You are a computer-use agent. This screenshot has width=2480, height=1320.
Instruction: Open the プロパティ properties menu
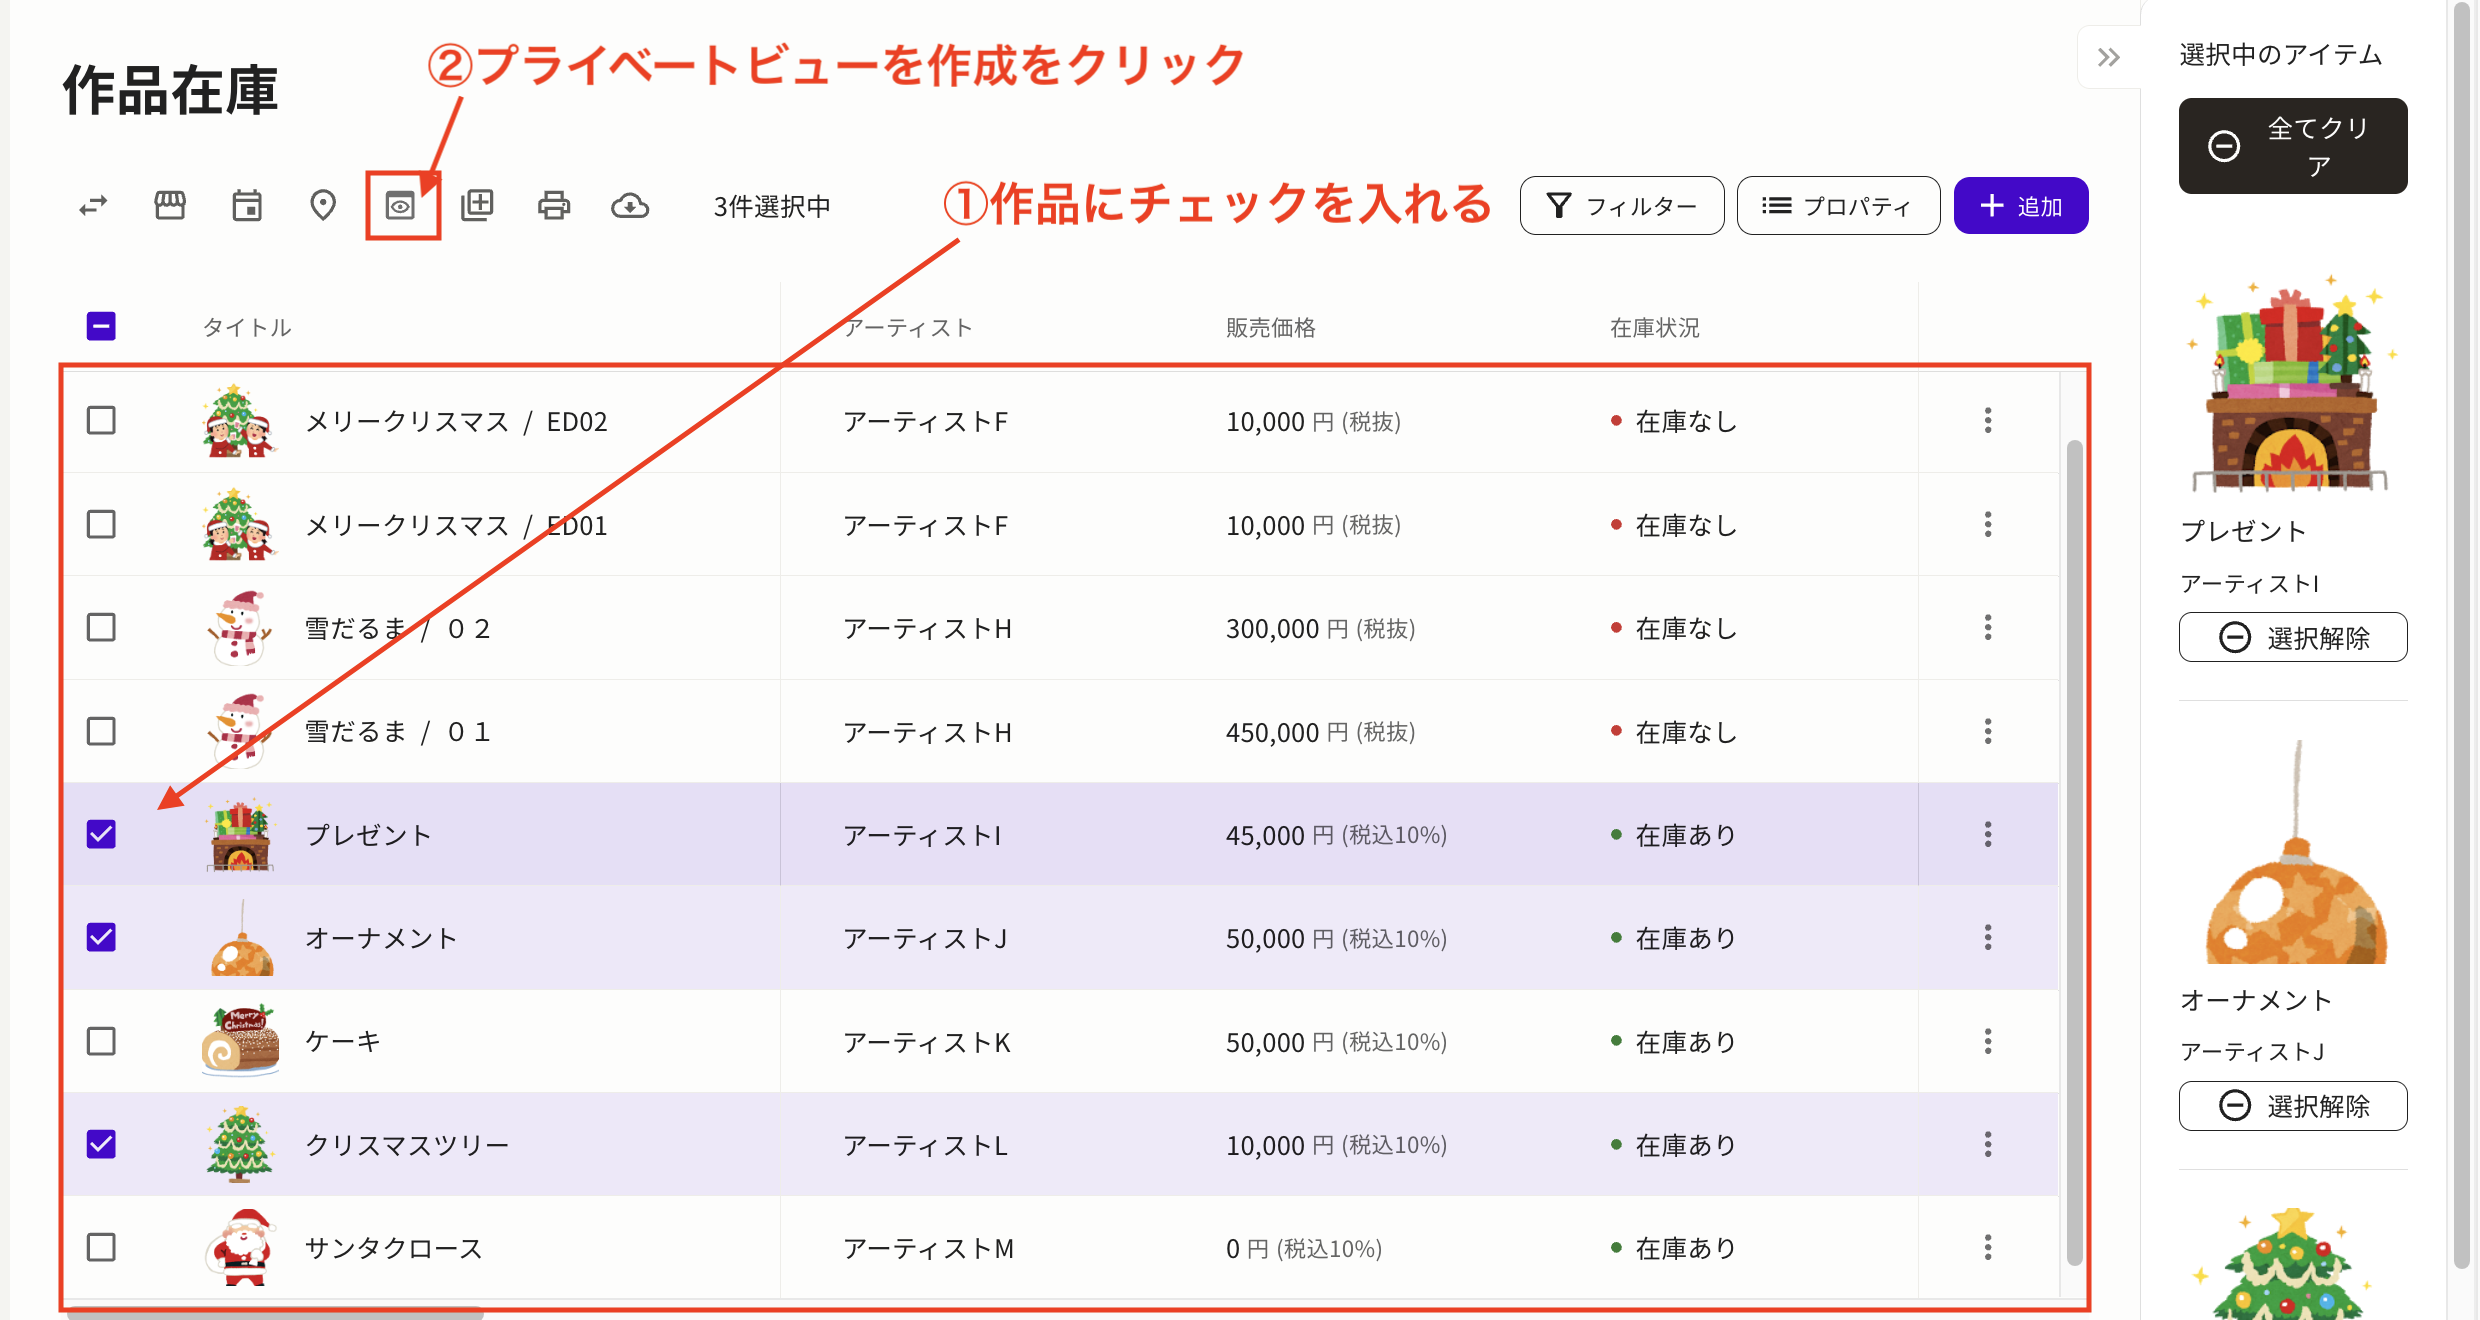(x=1838, y=206)
